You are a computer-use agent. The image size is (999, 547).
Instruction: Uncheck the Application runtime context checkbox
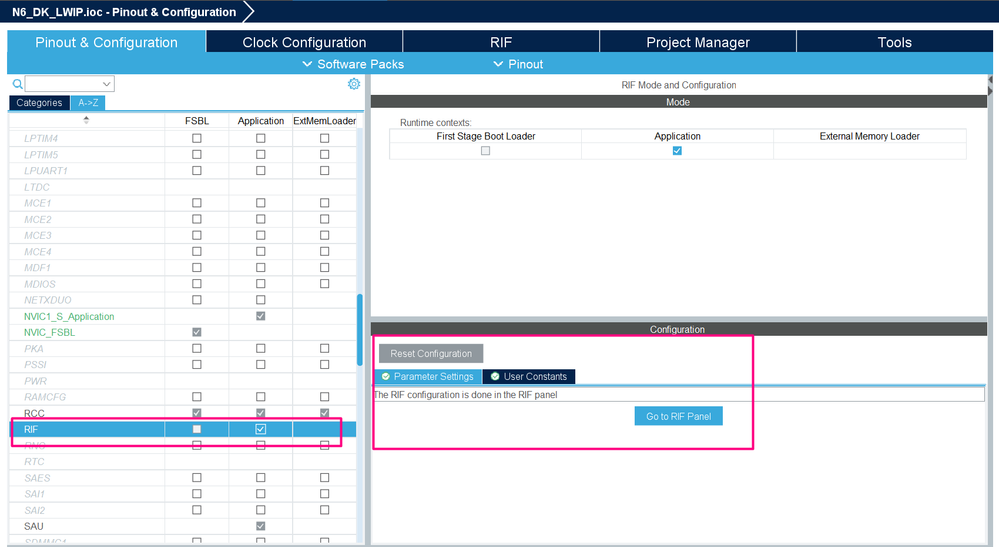[677, 151]
